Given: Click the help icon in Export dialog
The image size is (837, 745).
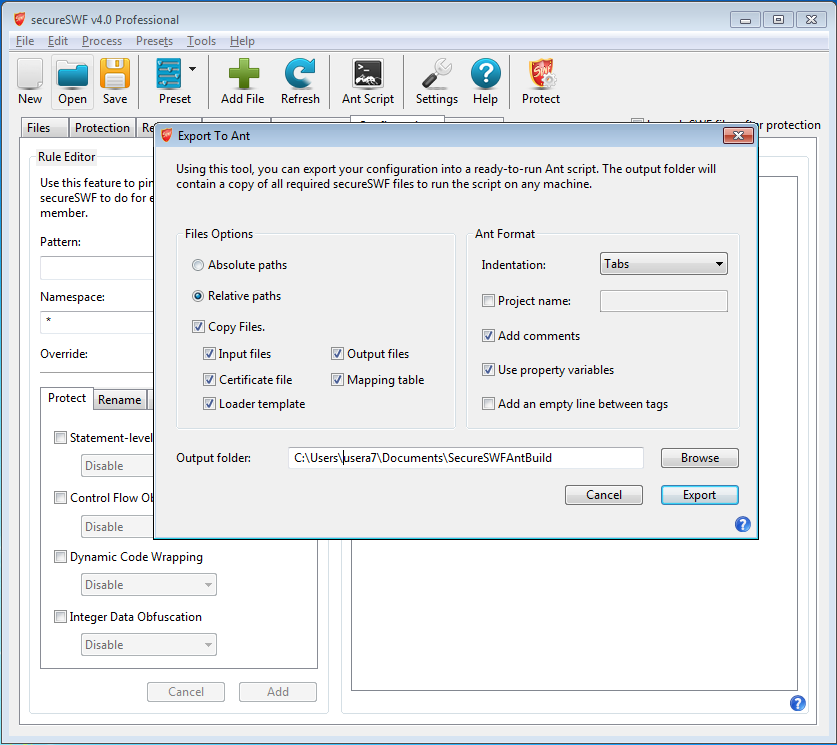Looking at the screenshot, I should click(742, 524).
